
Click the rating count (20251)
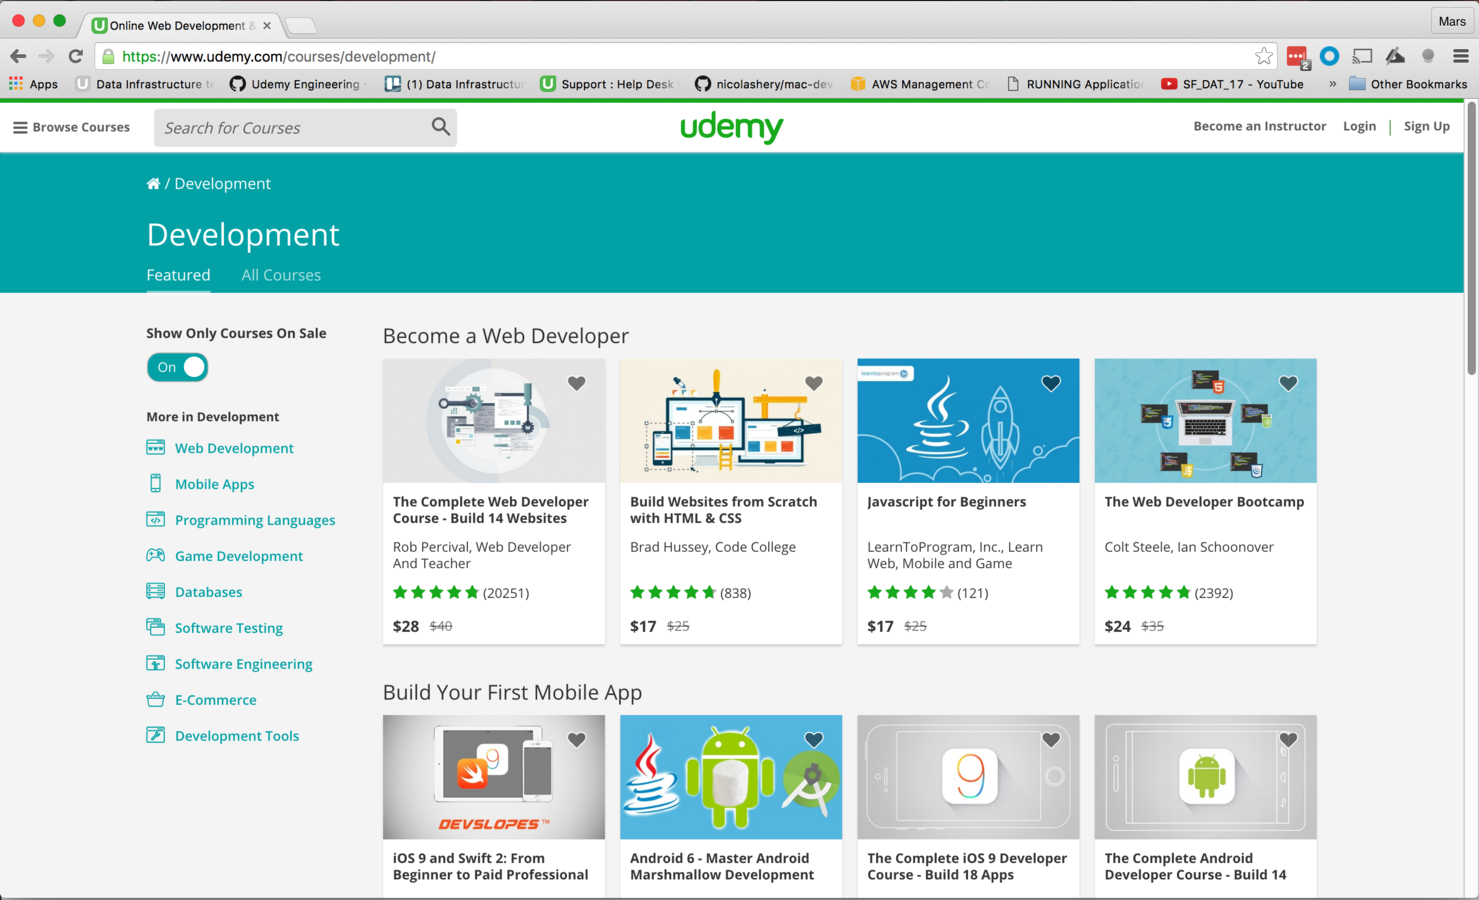click(506, 593)
